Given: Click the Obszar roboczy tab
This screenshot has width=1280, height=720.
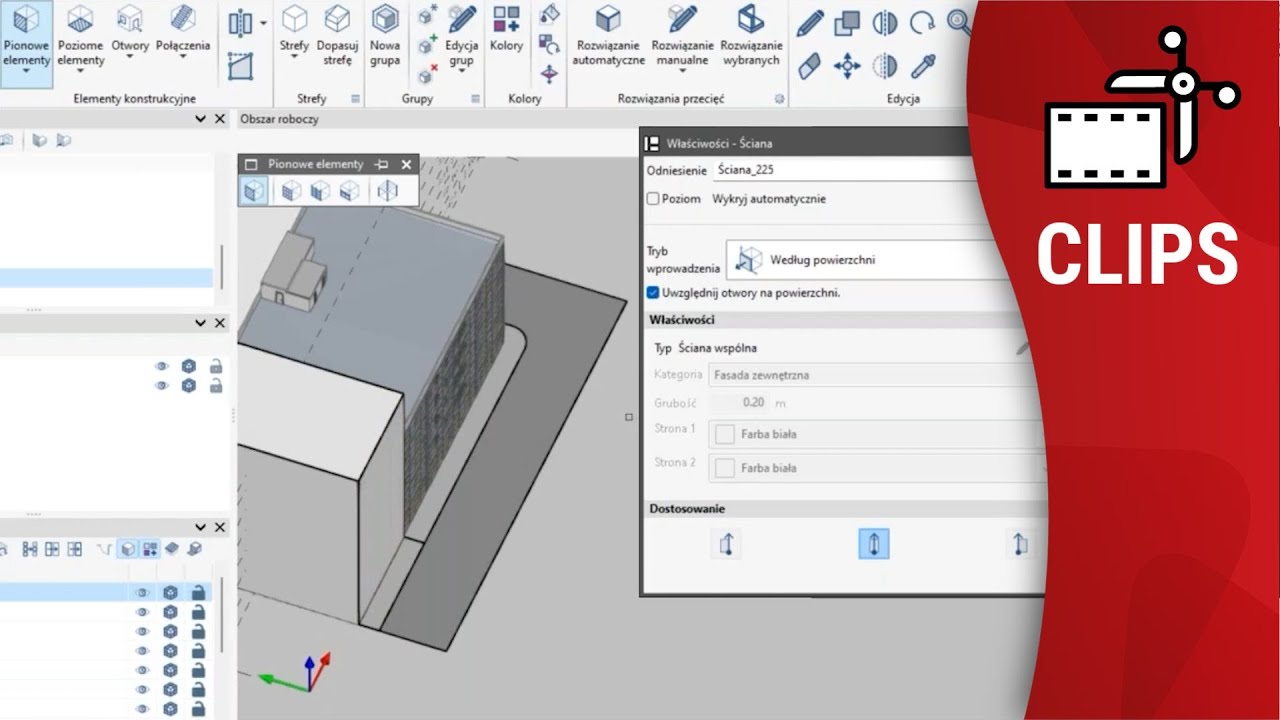Looking at the screenshot, I should [x=279, y=119].
